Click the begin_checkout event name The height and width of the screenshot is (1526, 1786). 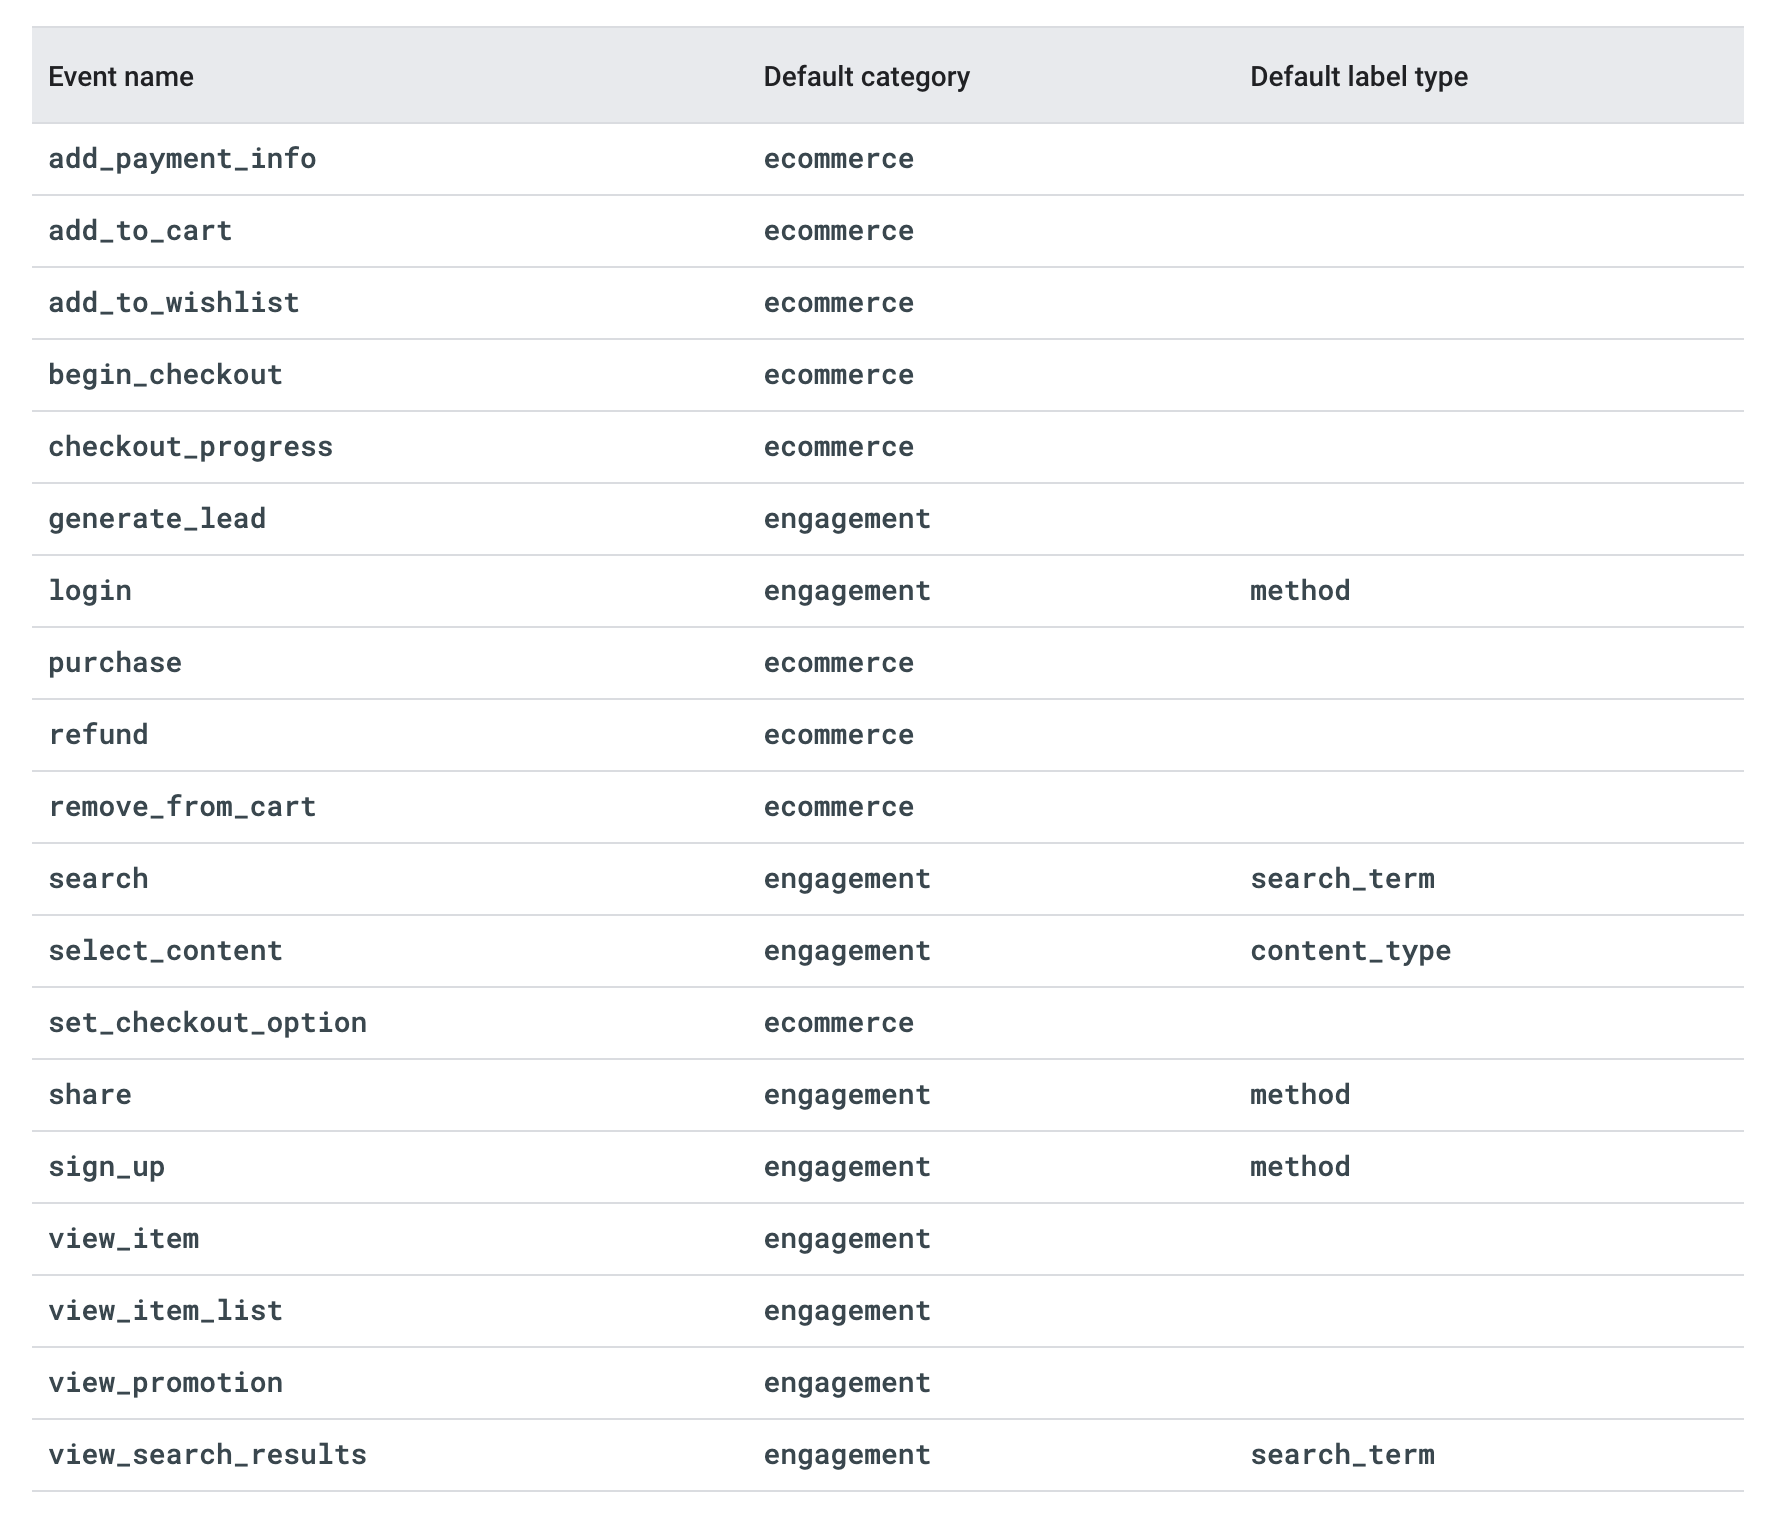165,375
